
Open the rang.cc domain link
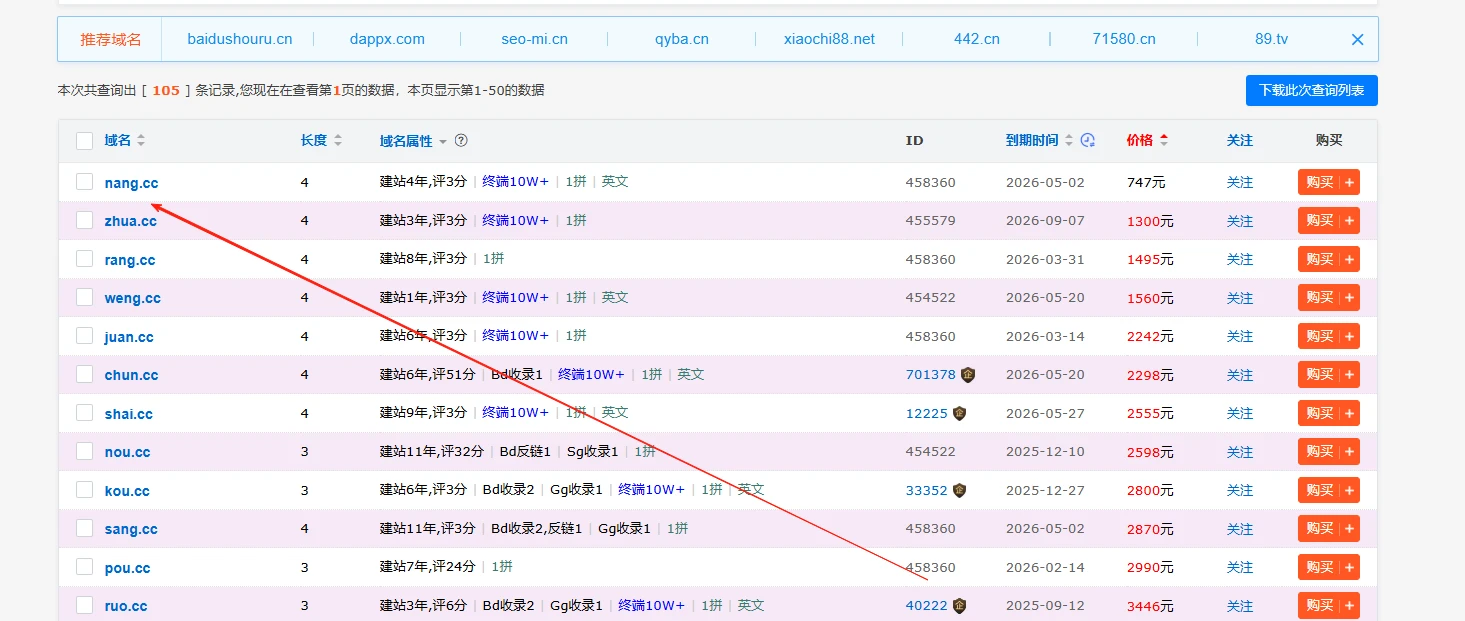tap(130, 260)
